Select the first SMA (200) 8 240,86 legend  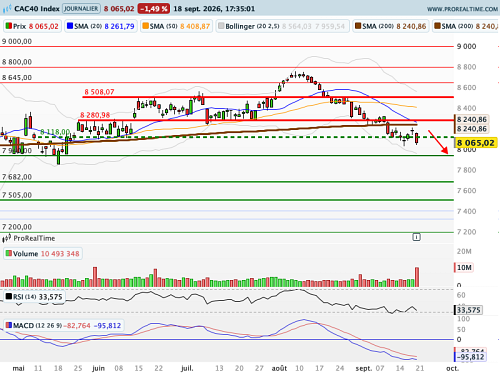click(x=391, y=26)
